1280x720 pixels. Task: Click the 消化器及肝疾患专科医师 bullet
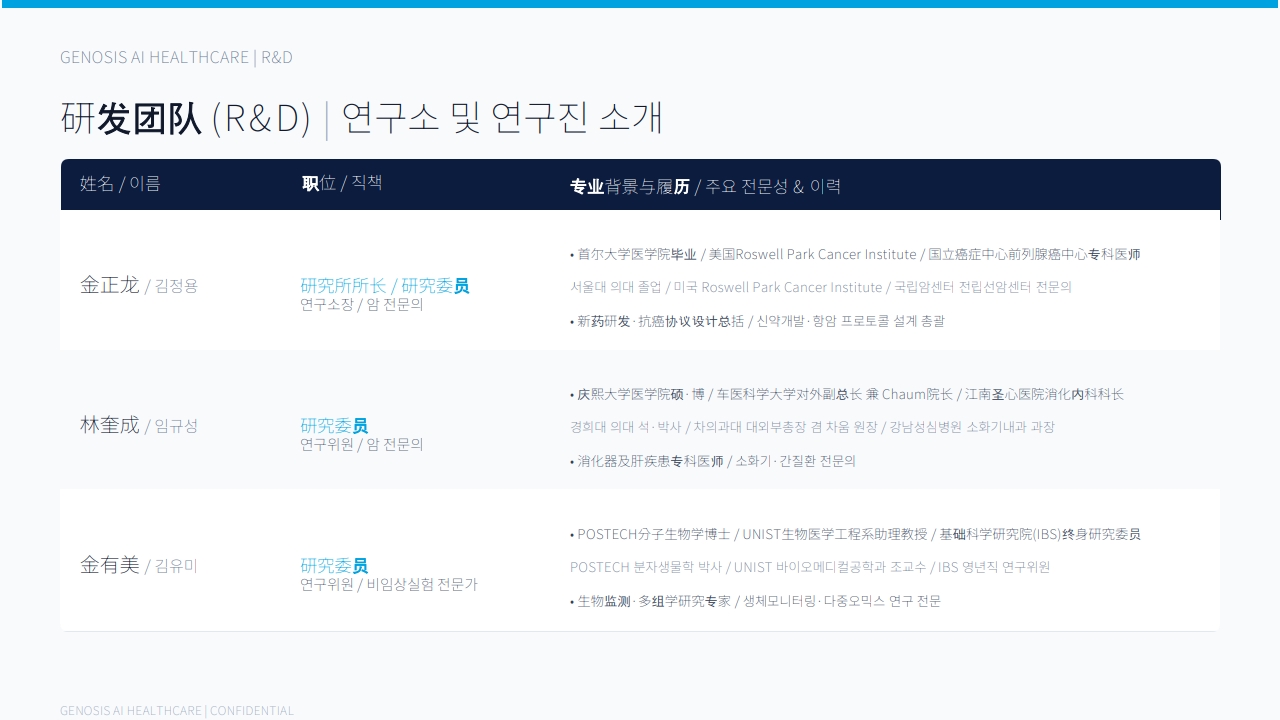click(713, 461)
